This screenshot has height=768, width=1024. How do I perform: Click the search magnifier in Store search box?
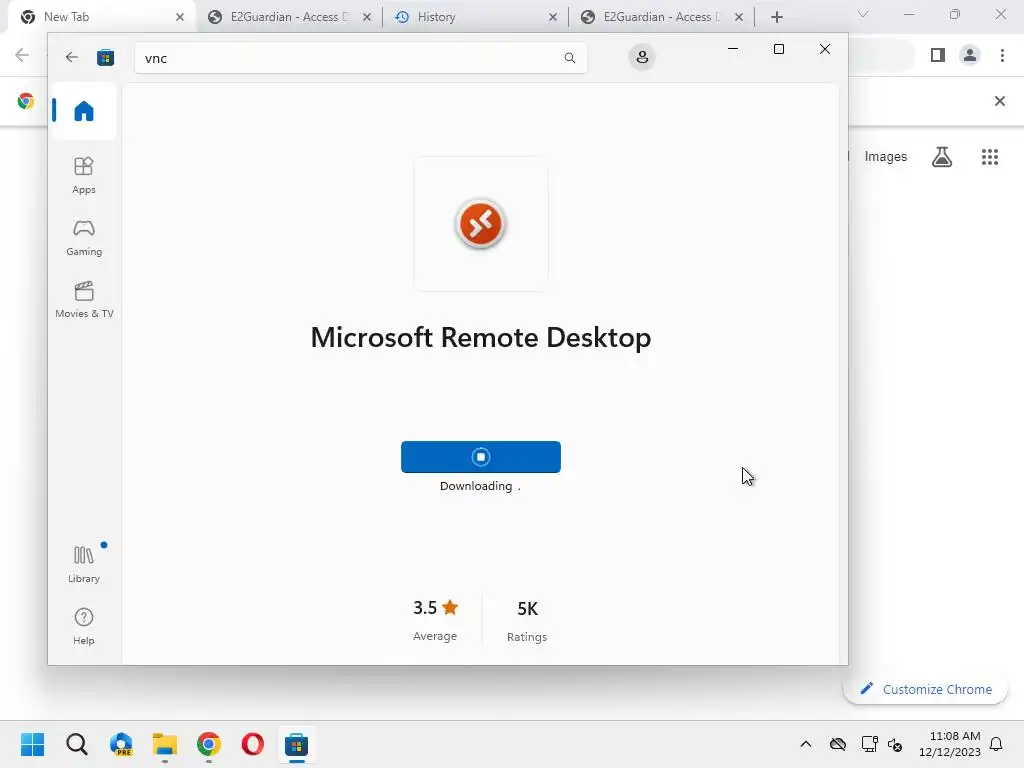coord(569,58)
